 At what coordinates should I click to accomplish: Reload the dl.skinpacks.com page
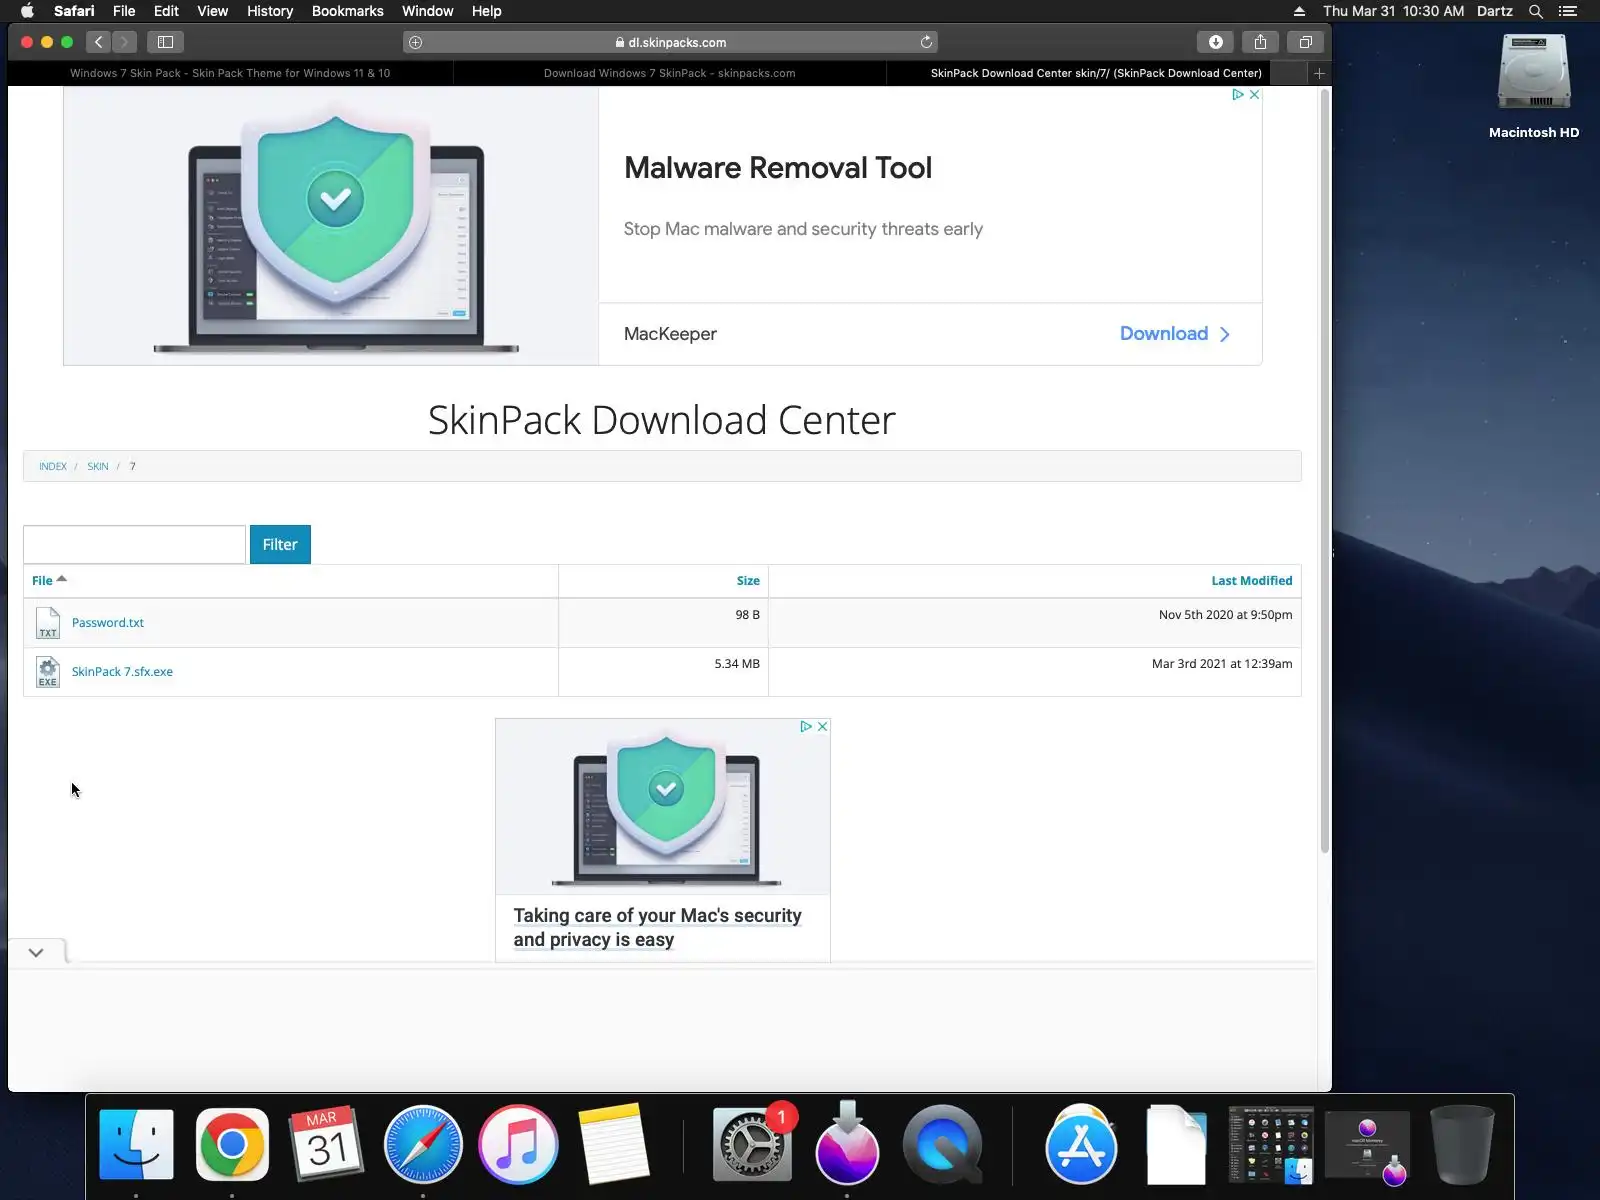pos(926,42)
